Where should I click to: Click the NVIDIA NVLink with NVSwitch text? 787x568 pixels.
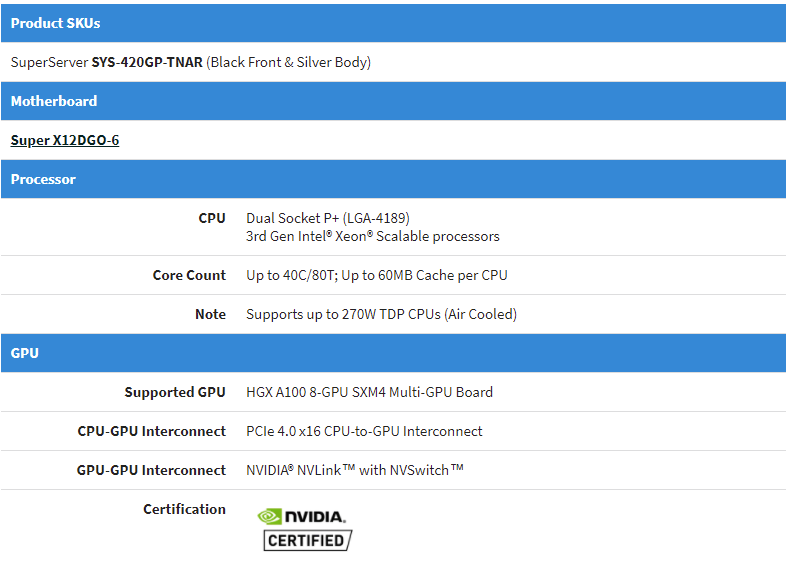click(355, 470)
